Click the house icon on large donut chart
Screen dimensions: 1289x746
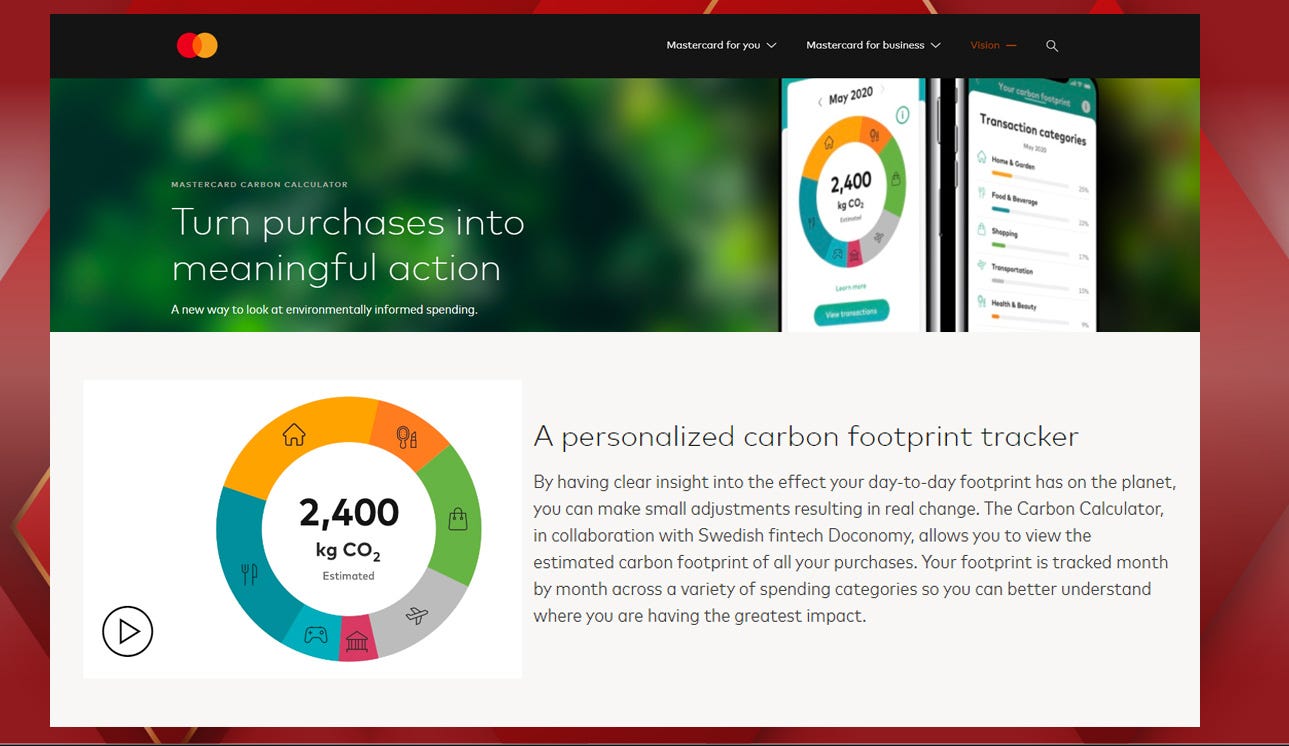click(293, 434)
